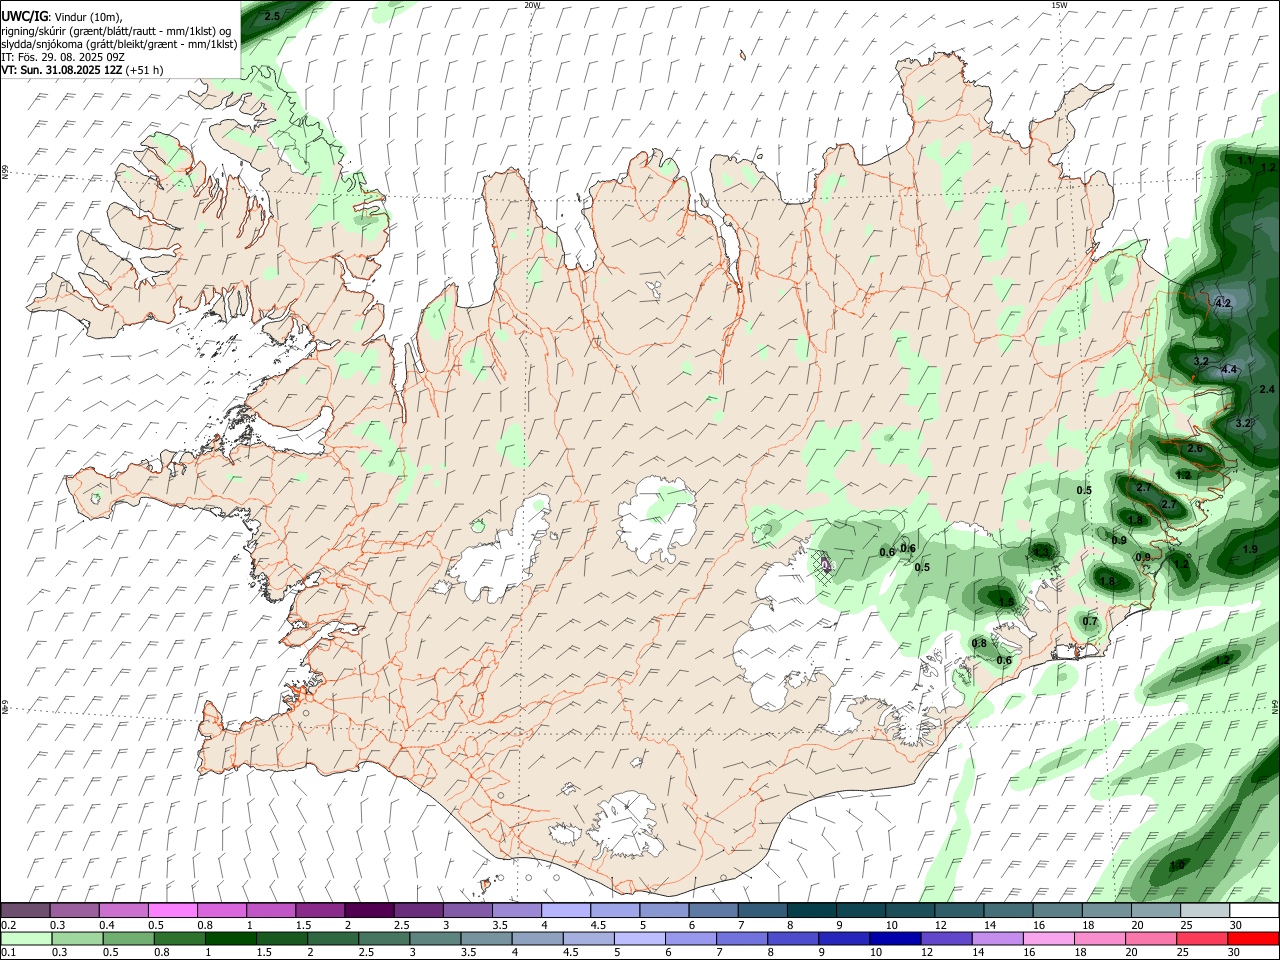Click the muted purple swatch between 0.2 and 0.3
Screen dimensions: 1280x960
[25, 910]
